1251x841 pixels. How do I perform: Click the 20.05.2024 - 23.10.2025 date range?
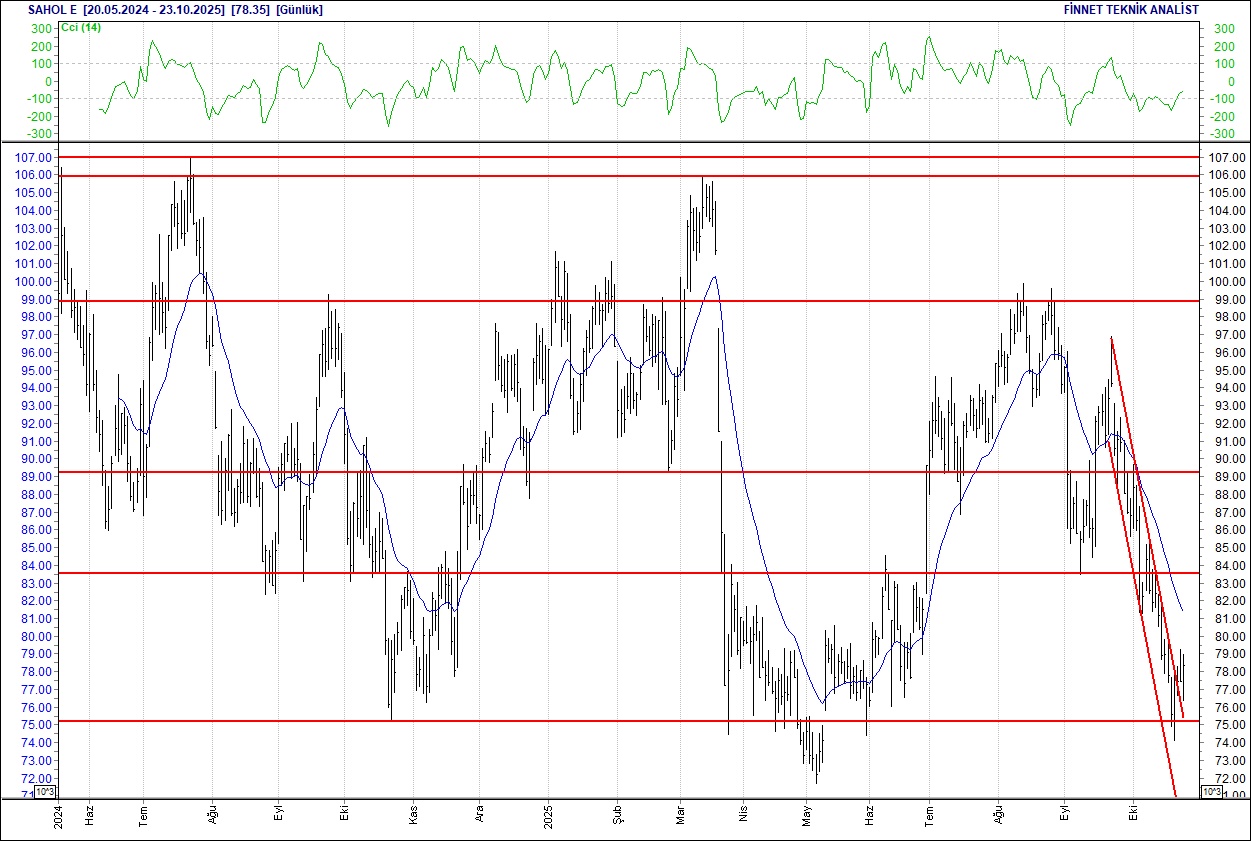click(153, 10)
